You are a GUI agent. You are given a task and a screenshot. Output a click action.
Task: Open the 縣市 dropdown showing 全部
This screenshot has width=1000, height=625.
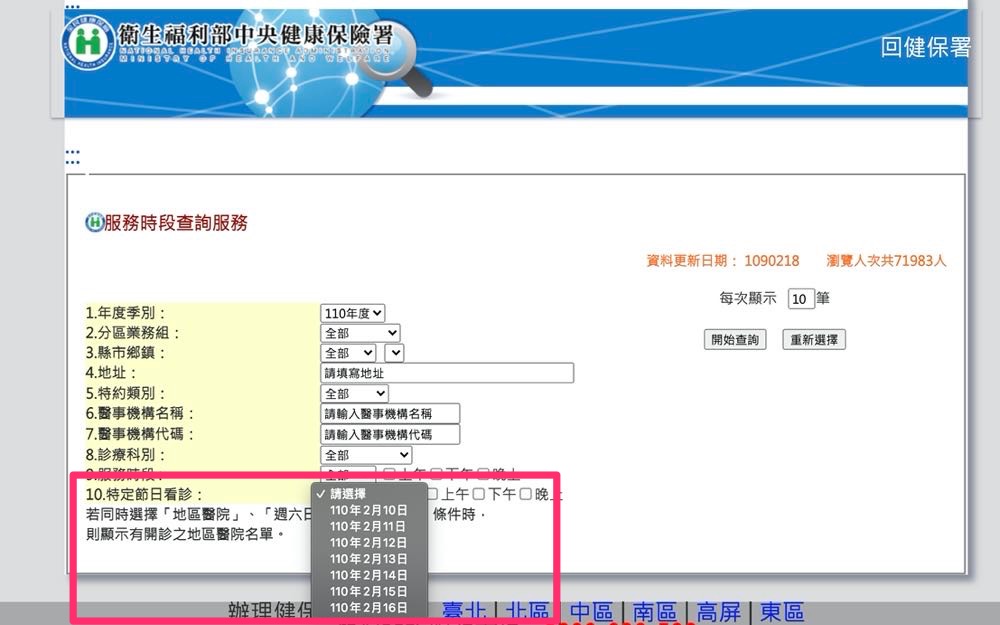(348, 353)
